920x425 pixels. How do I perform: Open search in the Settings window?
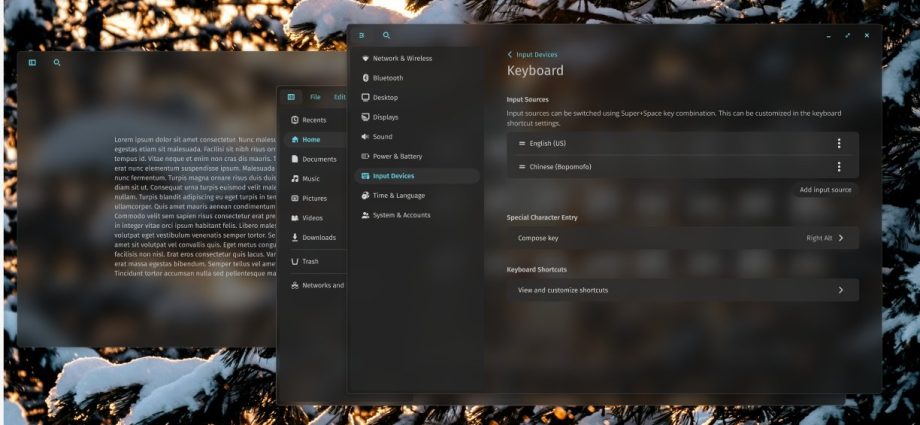pyautogui.click(x=386, y=35)
